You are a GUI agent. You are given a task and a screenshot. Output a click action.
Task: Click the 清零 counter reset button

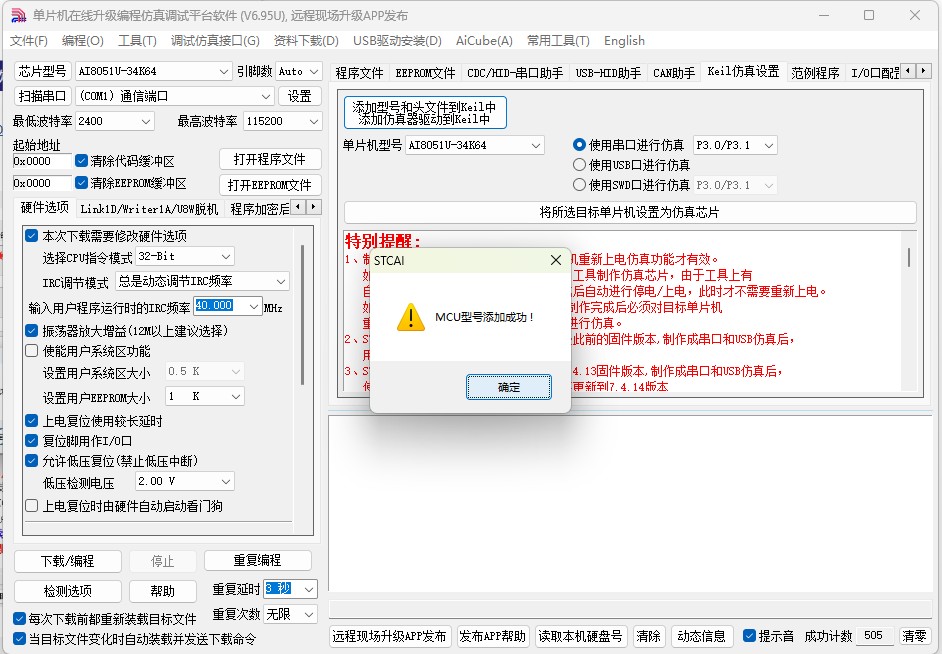pos(914,636)
